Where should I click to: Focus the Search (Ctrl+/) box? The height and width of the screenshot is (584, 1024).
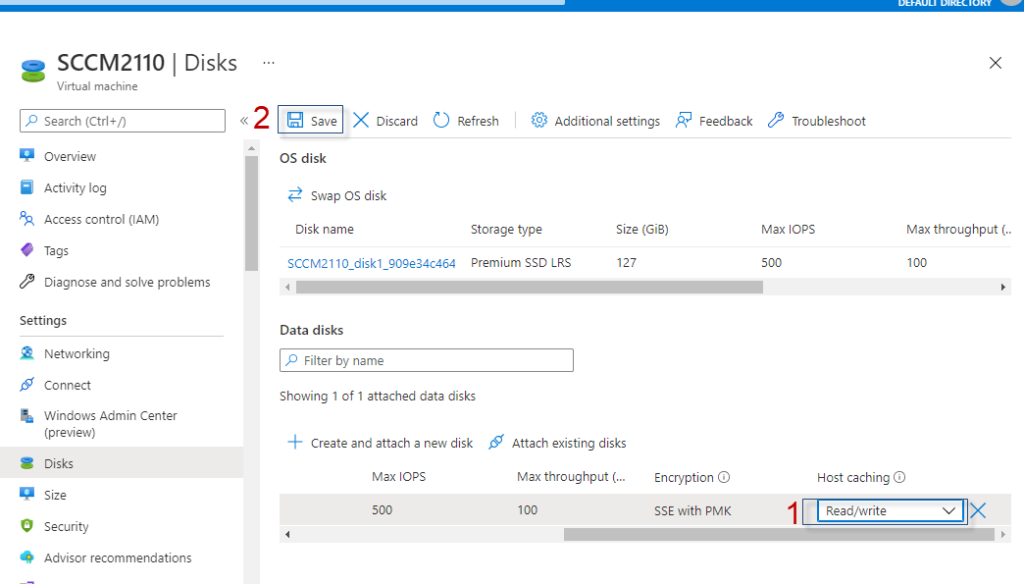pyautogui.click(x=123, y=121)
